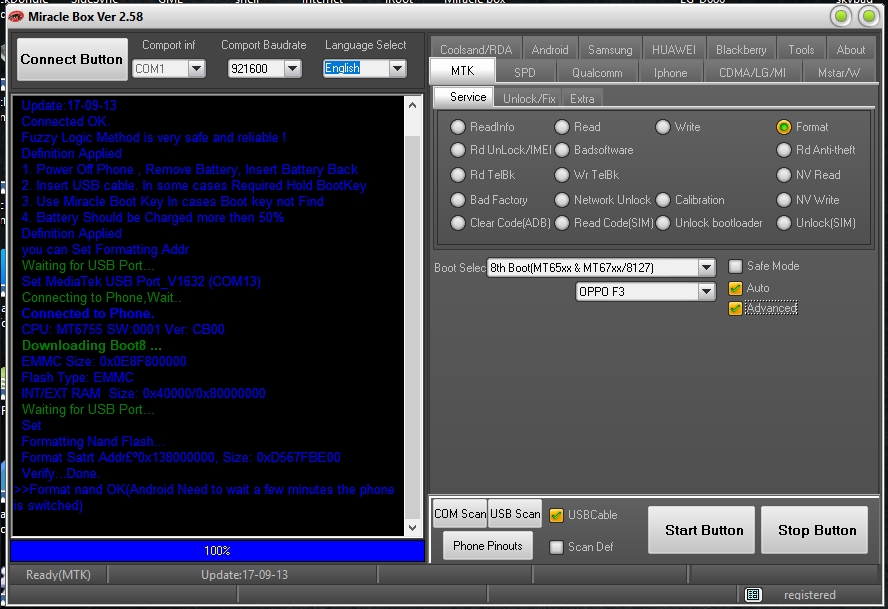Click the blue 100% progress bar
This screenshot has width=888, height=609.
pyautogui.click(x=217, y=551)
